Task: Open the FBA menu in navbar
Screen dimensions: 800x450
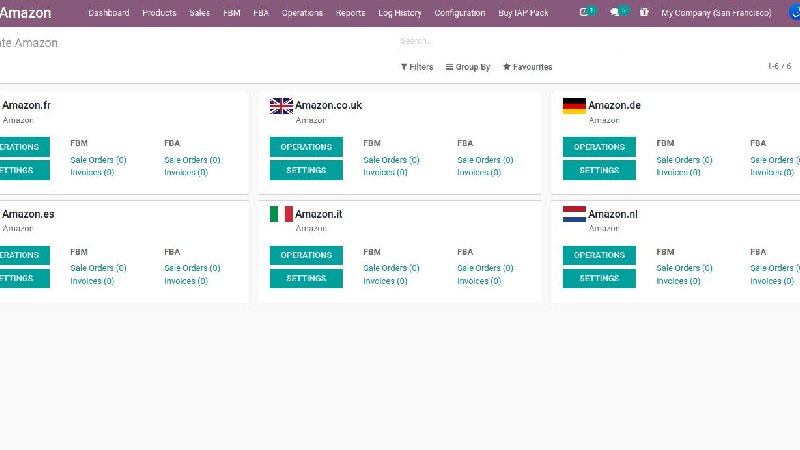Action: 261,13
